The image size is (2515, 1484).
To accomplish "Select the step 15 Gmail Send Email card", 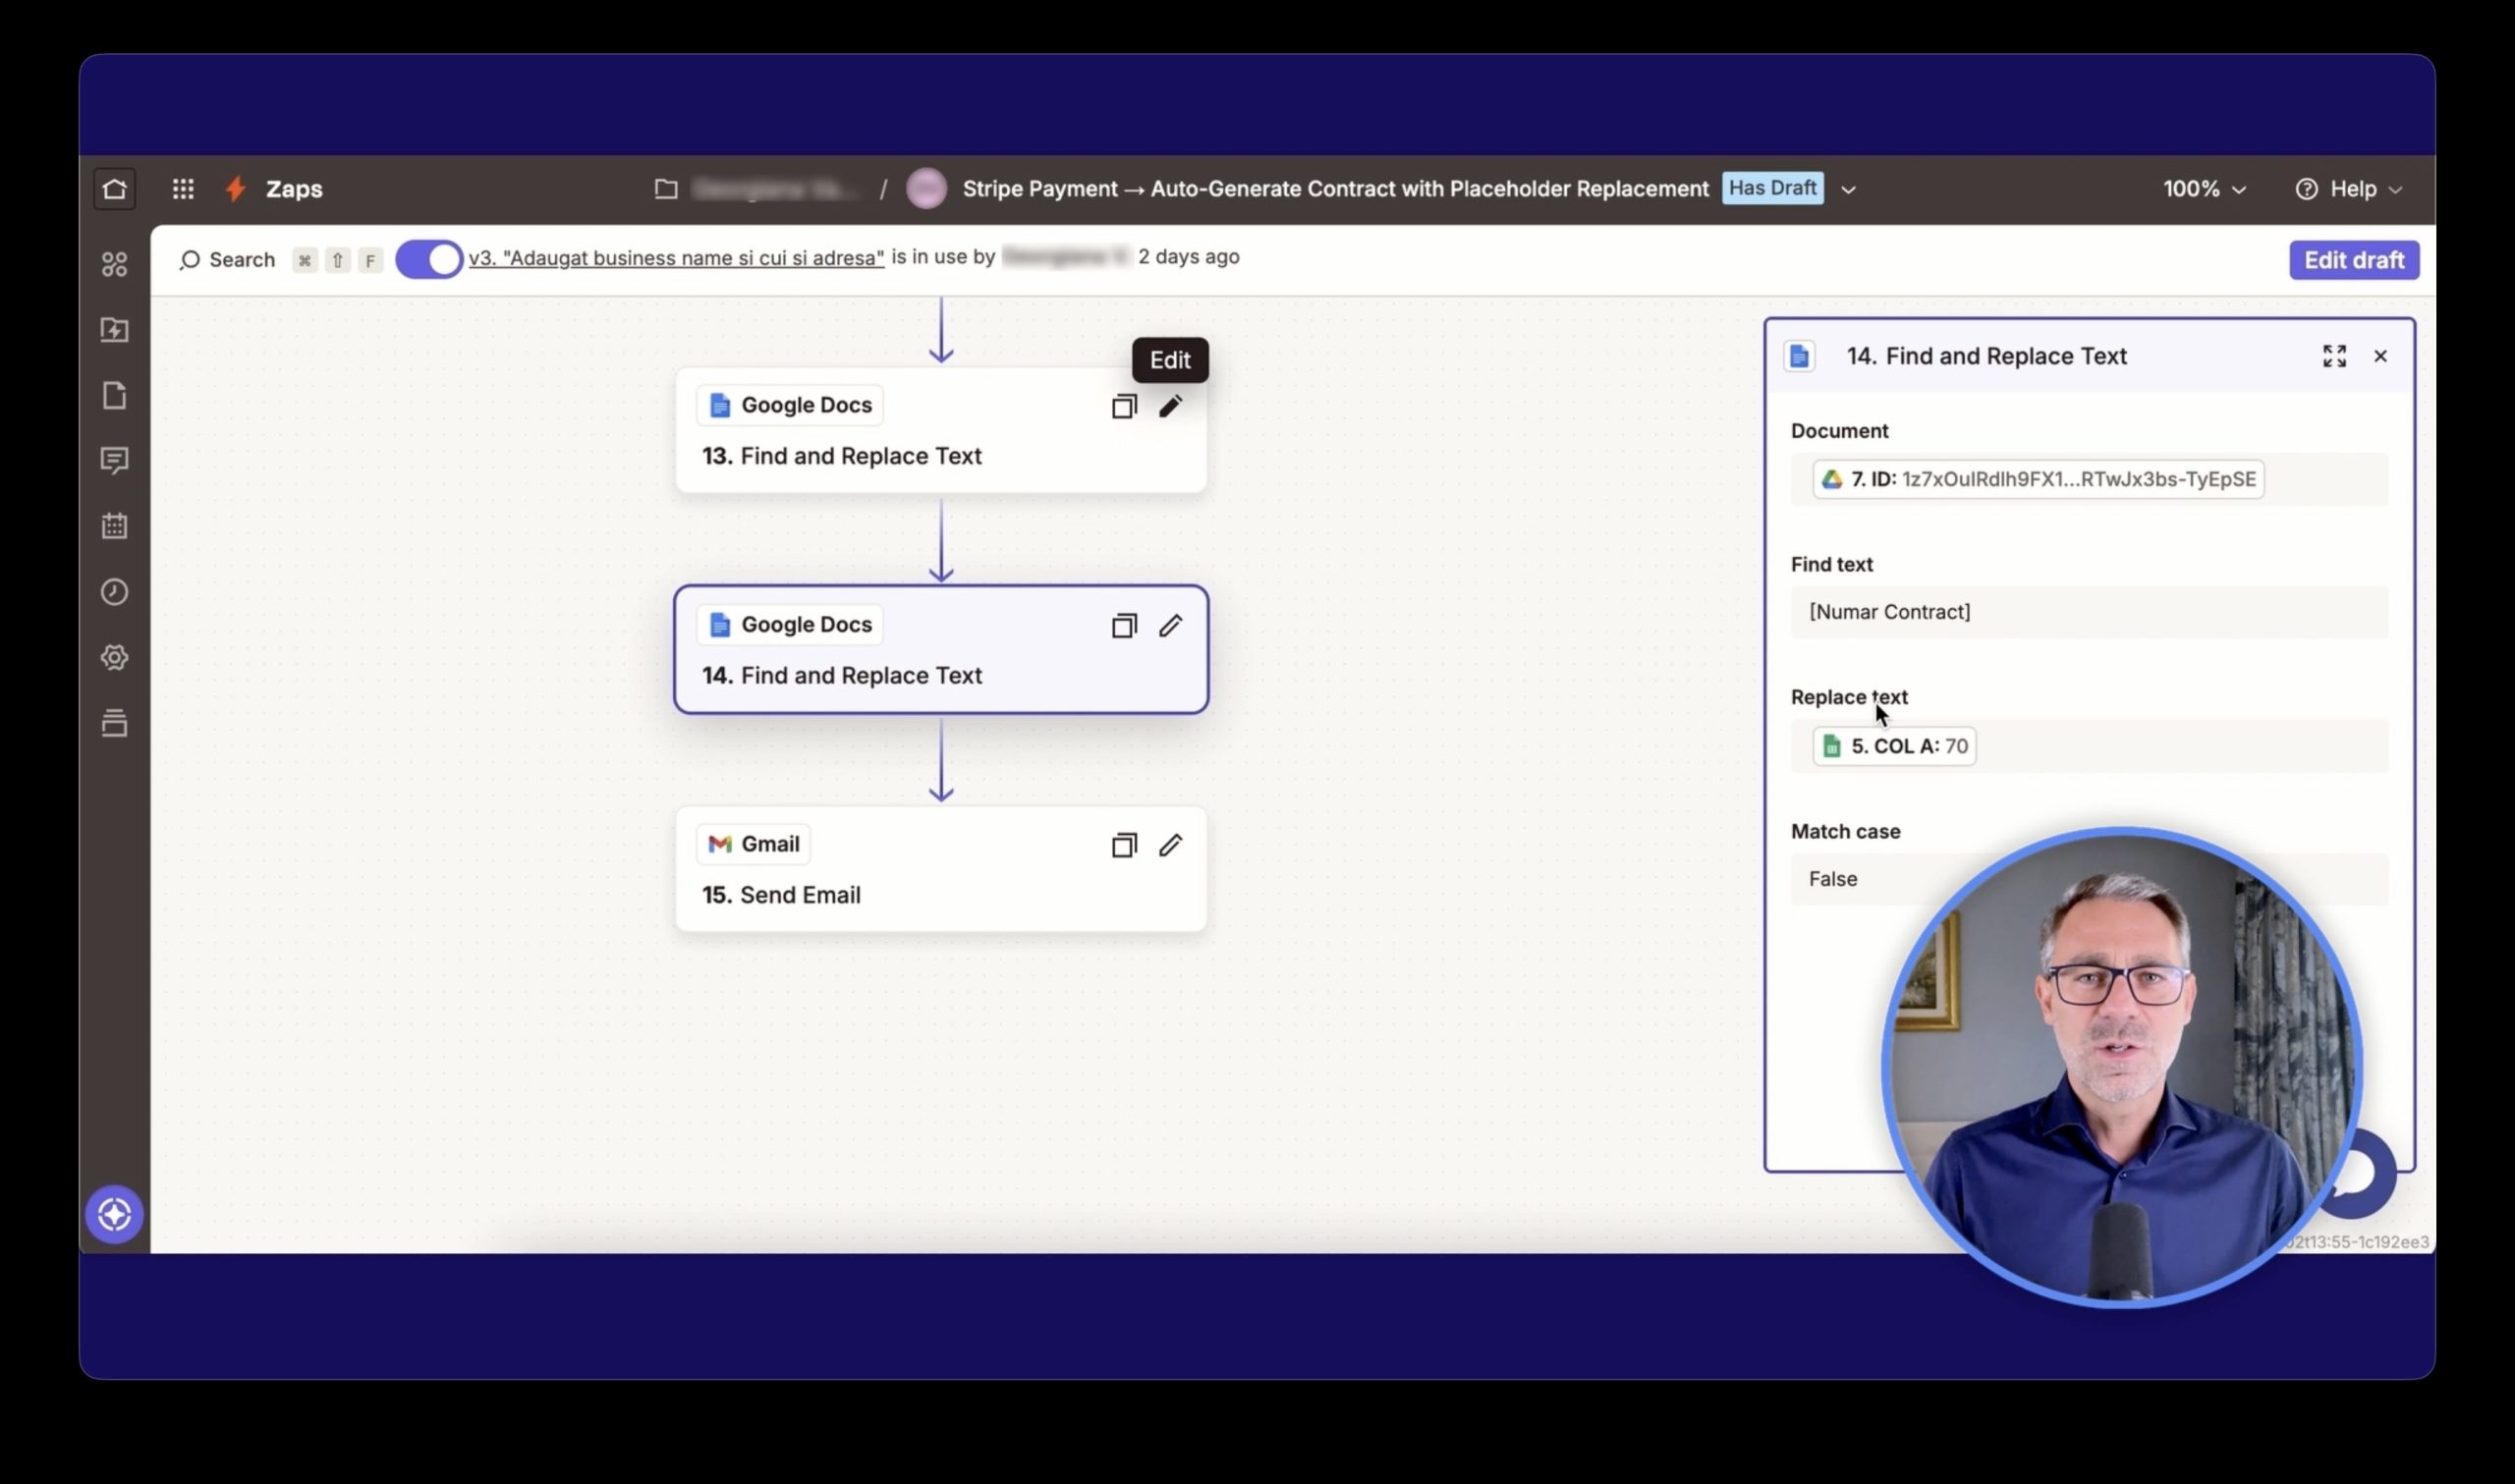I will (x=941, y=869).
